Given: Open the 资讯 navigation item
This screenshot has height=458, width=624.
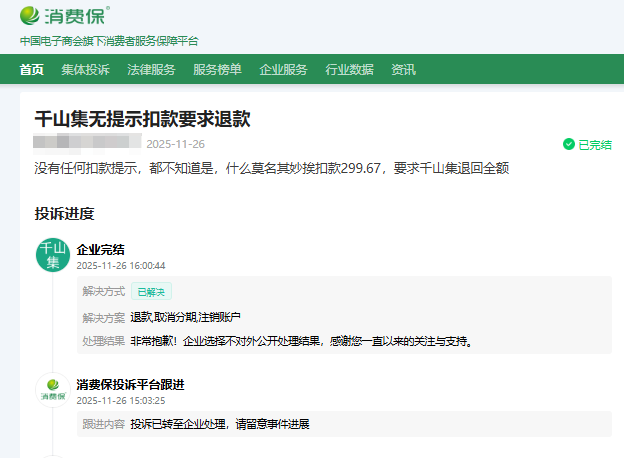Looking at the screenshot, I should tap(403, 70).
